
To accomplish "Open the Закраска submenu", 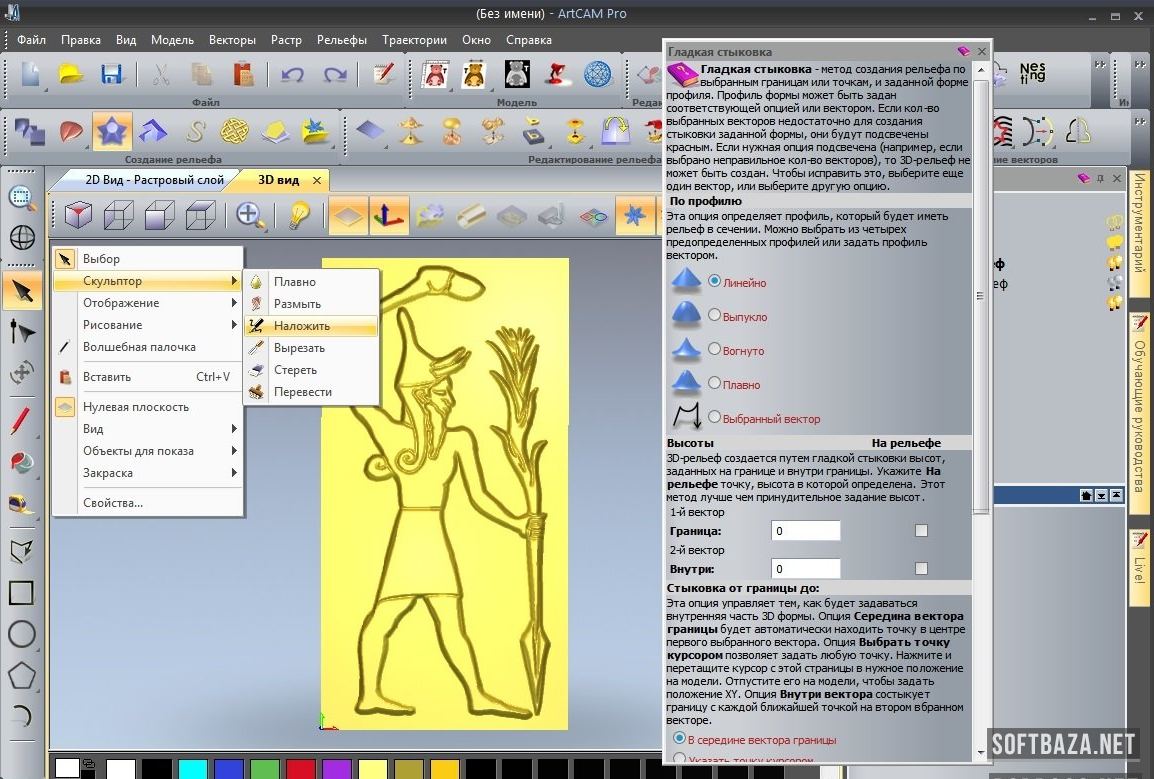I will coord(146,473).
